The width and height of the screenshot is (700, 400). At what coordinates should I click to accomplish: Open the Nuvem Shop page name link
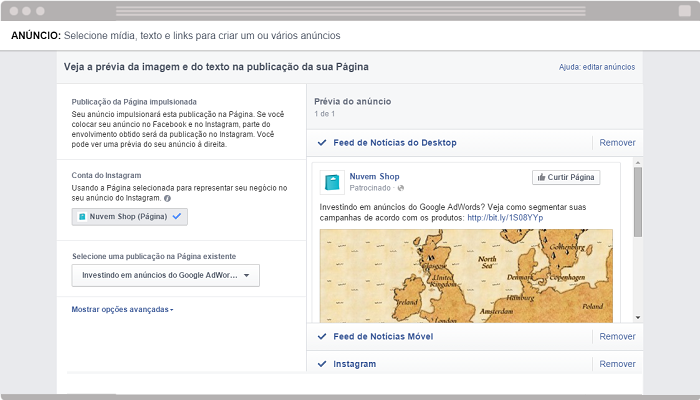[x=374, y=176]
